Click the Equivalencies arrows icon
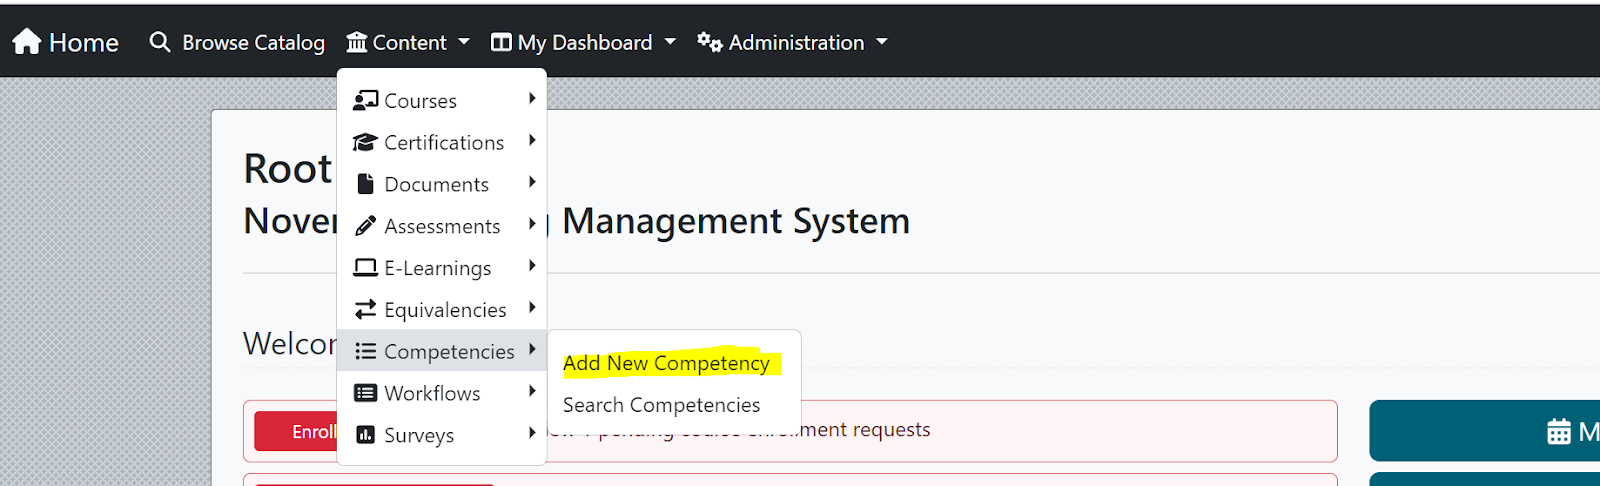This screenshot has height=486, width=1600. (x=366, y=310)
